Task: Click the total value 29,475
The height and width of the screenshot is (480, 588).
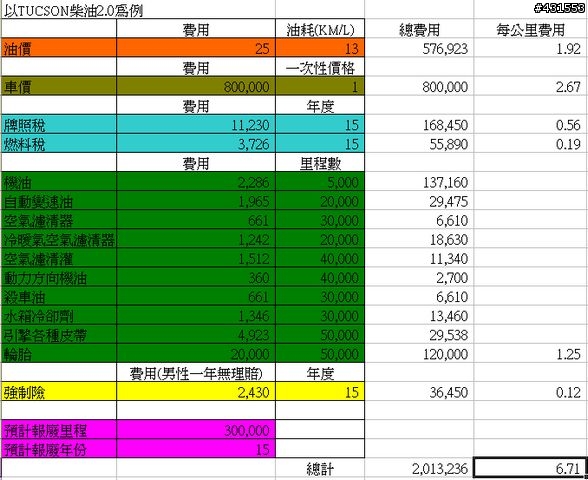Action: 419,201
